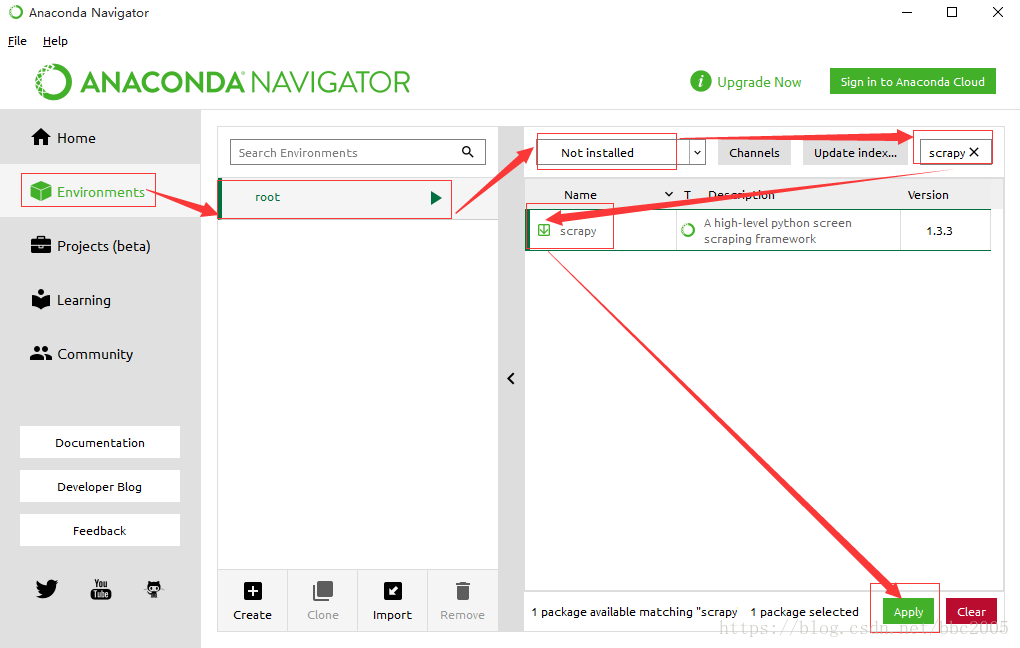Click the T column header
The image size is (1020, 648).
[687, 195]
